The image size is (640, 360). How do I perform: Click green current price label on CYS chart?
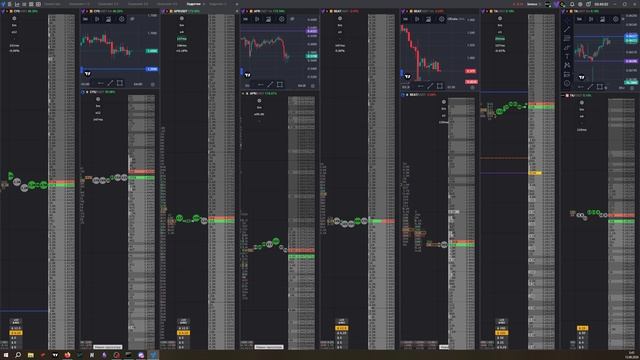152,51
